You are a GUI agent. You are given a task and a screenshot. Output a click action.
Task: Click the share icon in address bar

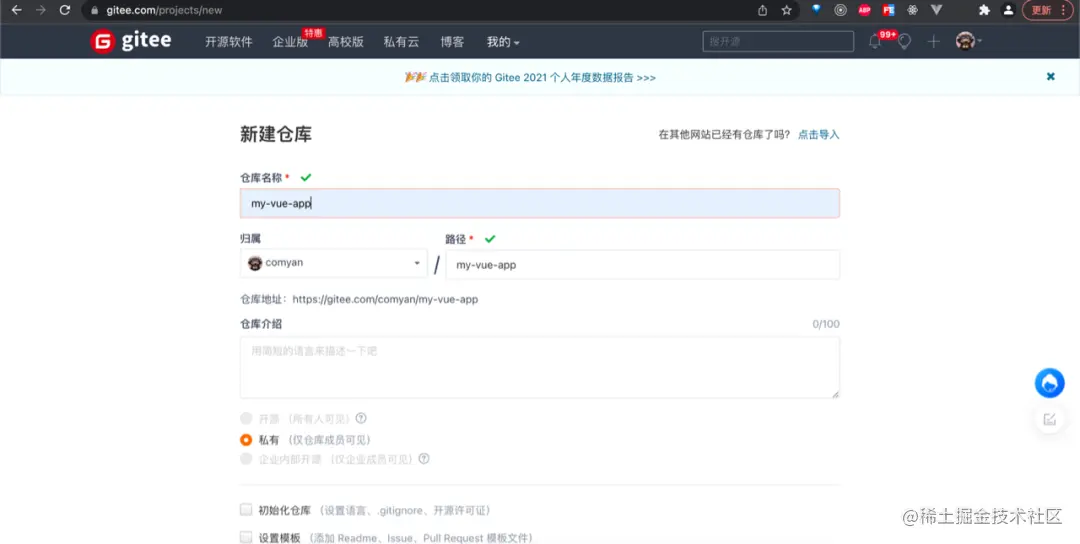point(762,10)
